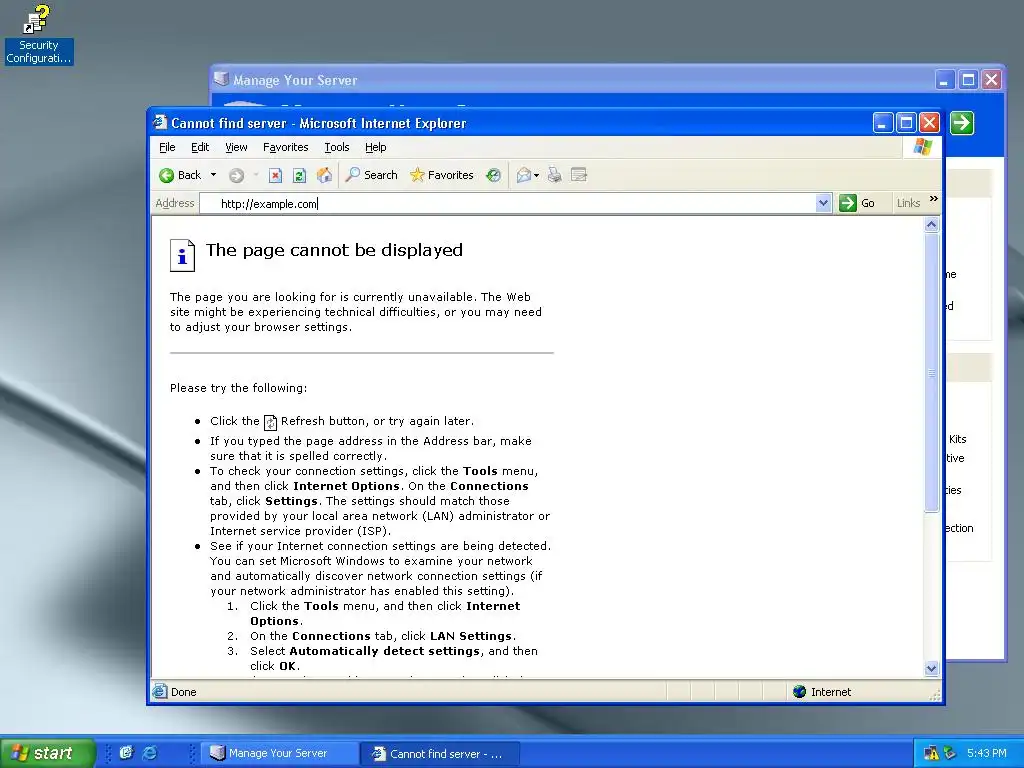The image size is (1024, 768).
Task: Open the View menu
Action: [x=236, y=147]
